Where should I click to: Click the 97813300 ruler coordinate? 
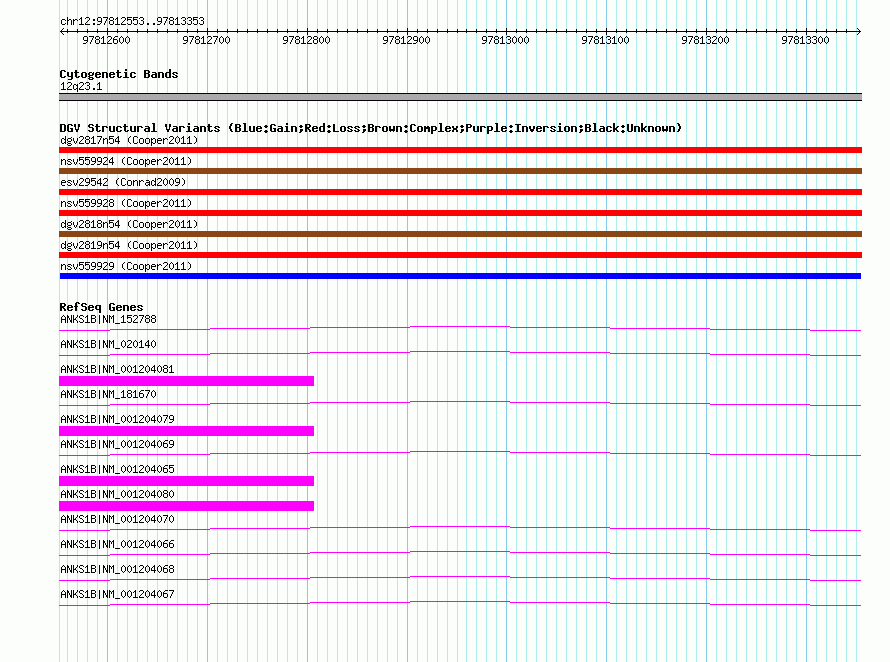coord(805,40)
